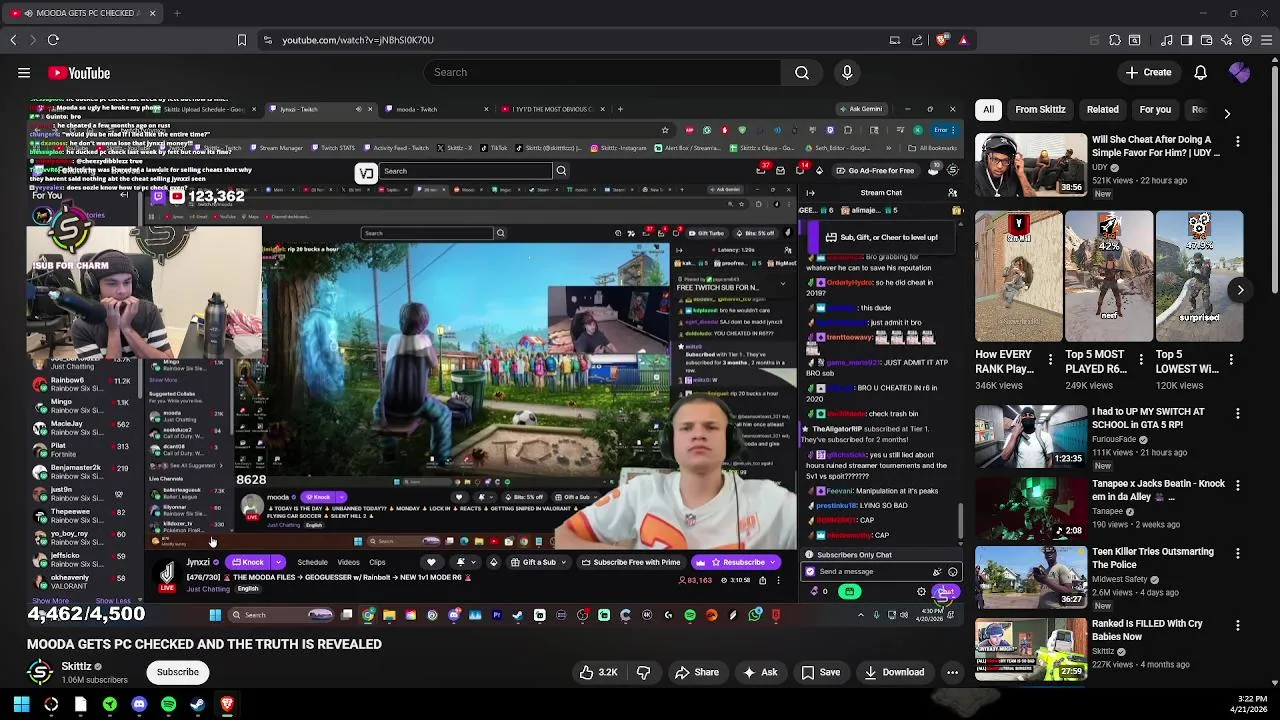The width and height of the screenshot is (1280, 720).
Task: Click the Download button
Action: pyautogui.click(x=893, y=673)
